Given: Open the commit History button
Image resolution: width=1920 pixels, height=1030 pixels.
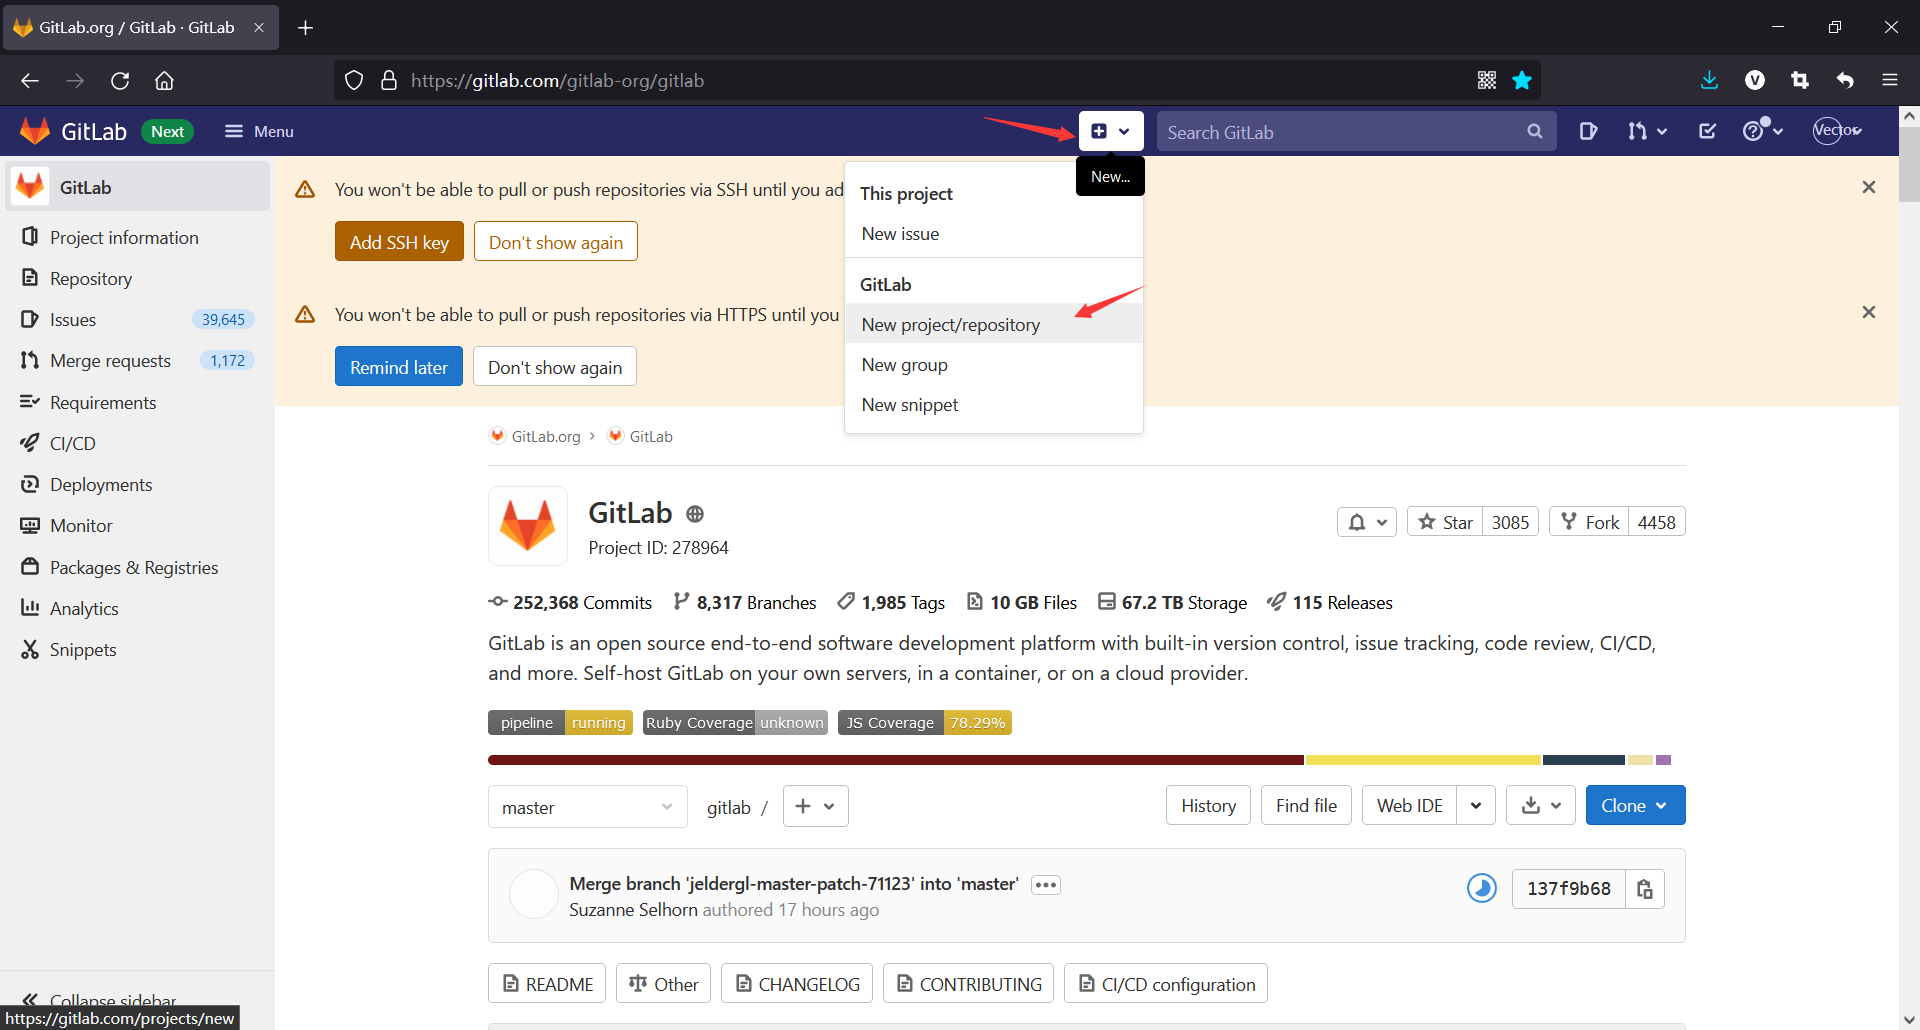Looking at the screenshot, I should pyautogui.click(x=1208, y=805).
